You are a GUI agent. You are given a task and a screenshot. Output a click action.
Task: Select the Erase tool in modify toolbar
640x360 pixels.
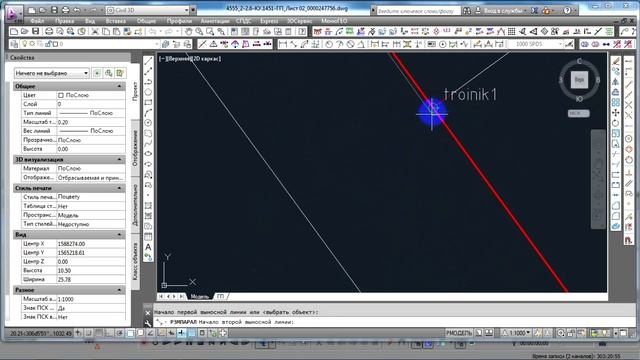[616, 61]
